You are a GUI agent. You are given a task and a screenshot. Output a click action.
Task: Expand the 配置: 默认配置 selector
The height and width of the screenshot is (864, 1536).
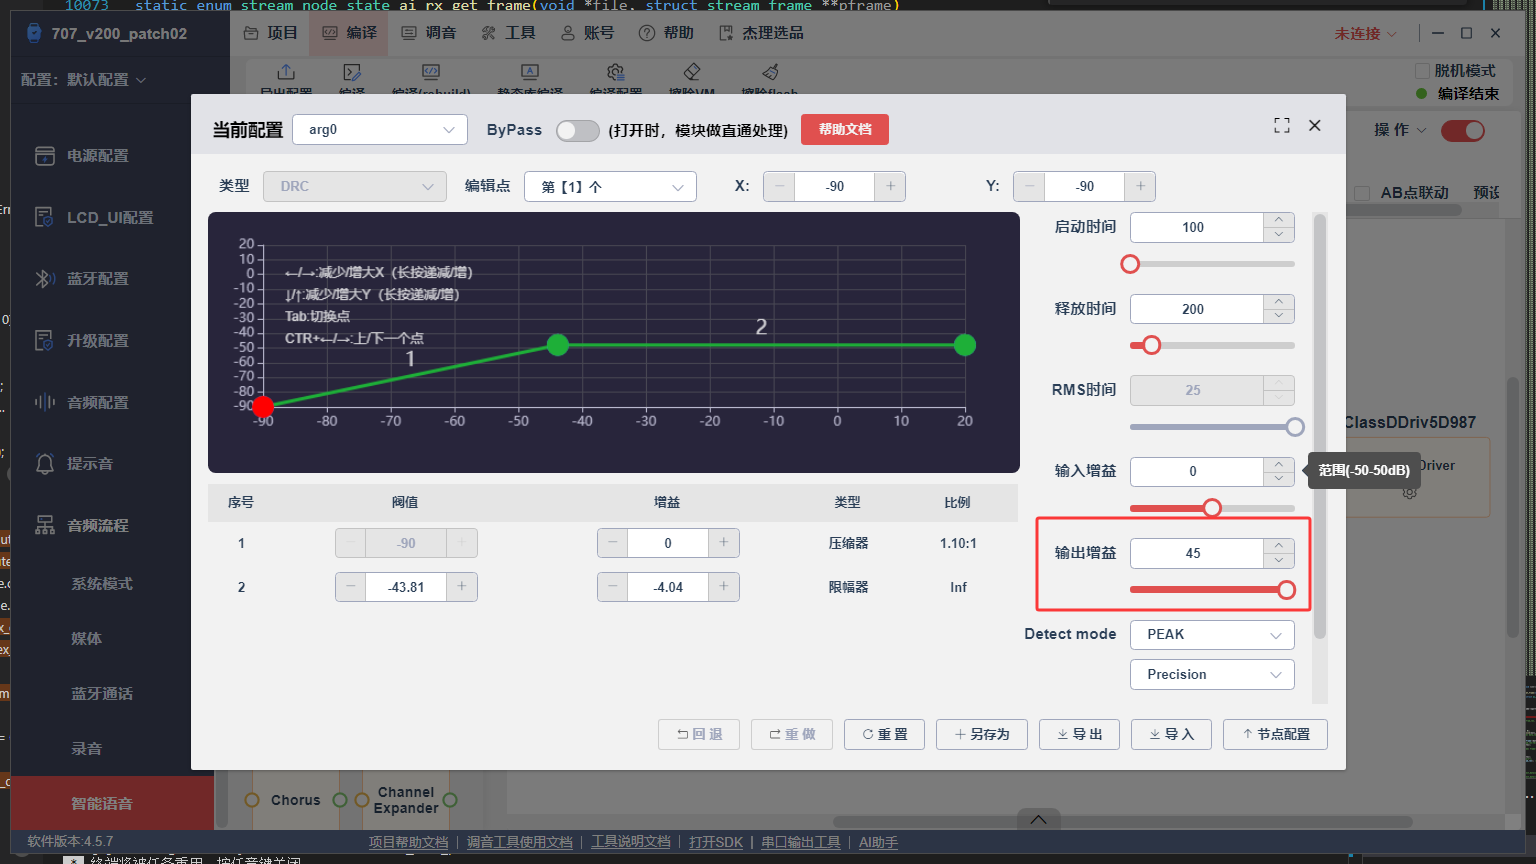click(x=84, y=80)
